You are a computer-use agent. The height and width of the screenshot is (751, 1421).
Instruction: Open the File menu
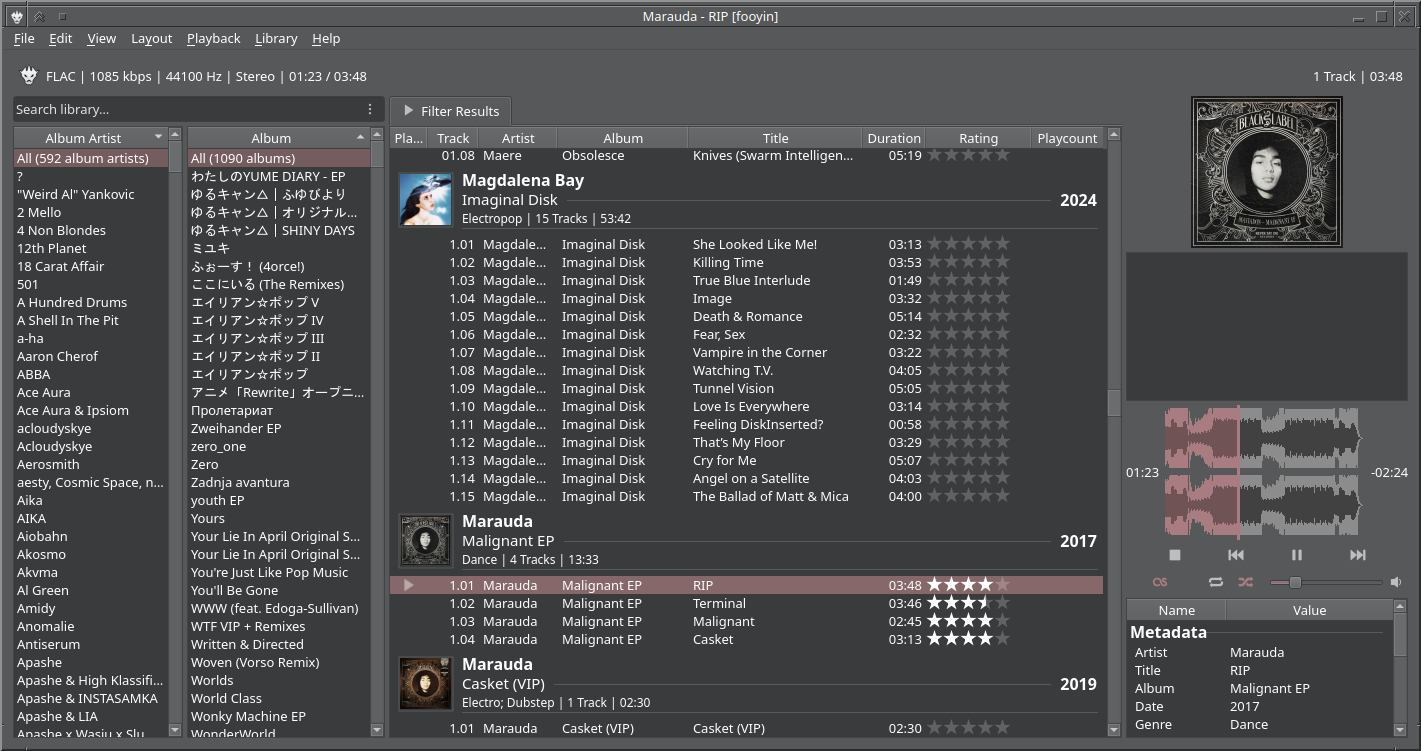[x=24, y=38]
